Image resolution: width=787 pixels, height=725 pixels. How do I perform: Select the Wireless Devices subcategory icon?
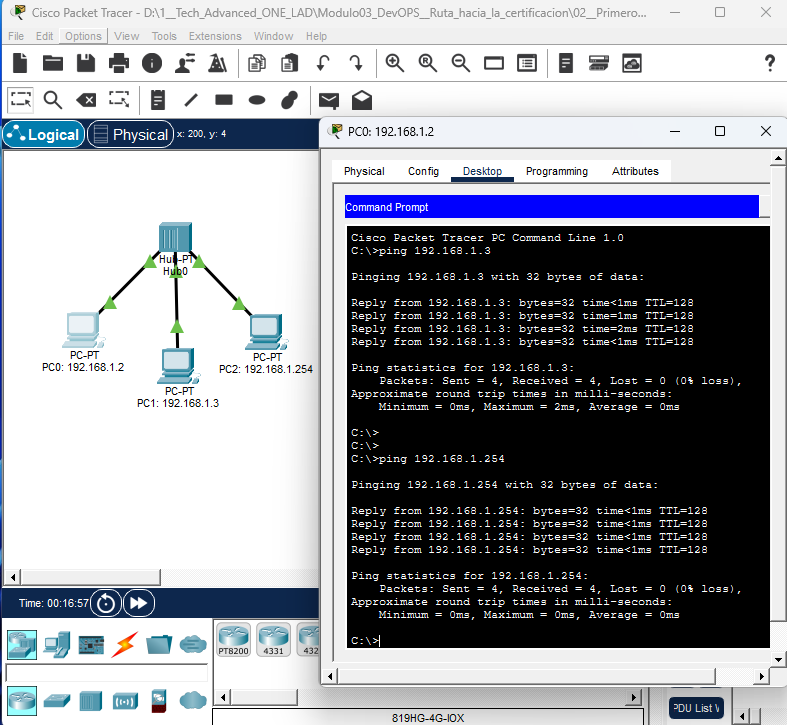point(124,701)
